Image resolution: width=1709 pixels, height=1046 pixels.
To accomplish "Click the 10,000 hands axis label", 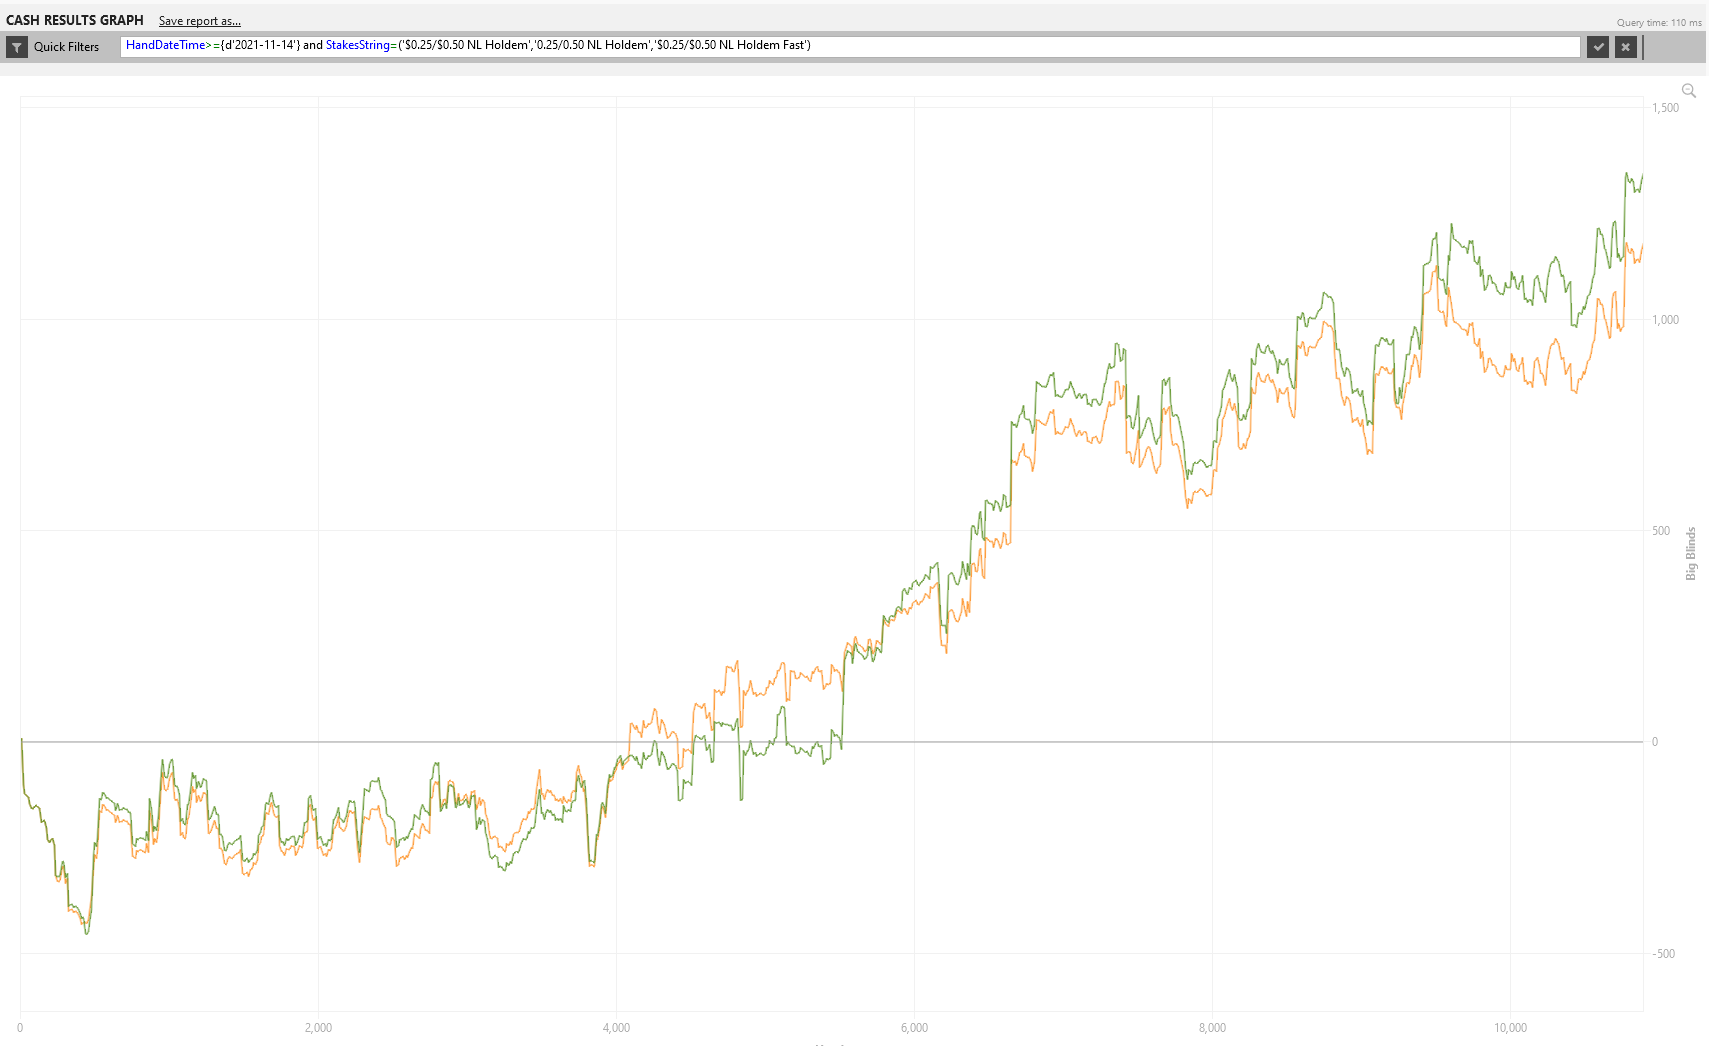I will click(1510, 1028).
